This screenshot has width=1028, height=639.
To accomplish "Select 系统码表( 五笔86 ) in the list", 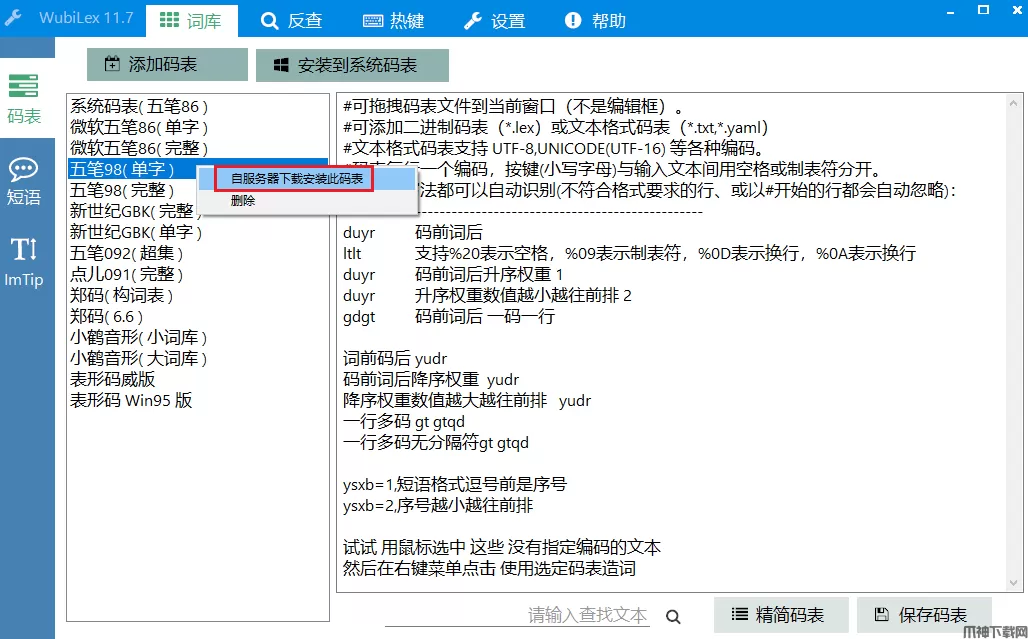I will (197, 106).
